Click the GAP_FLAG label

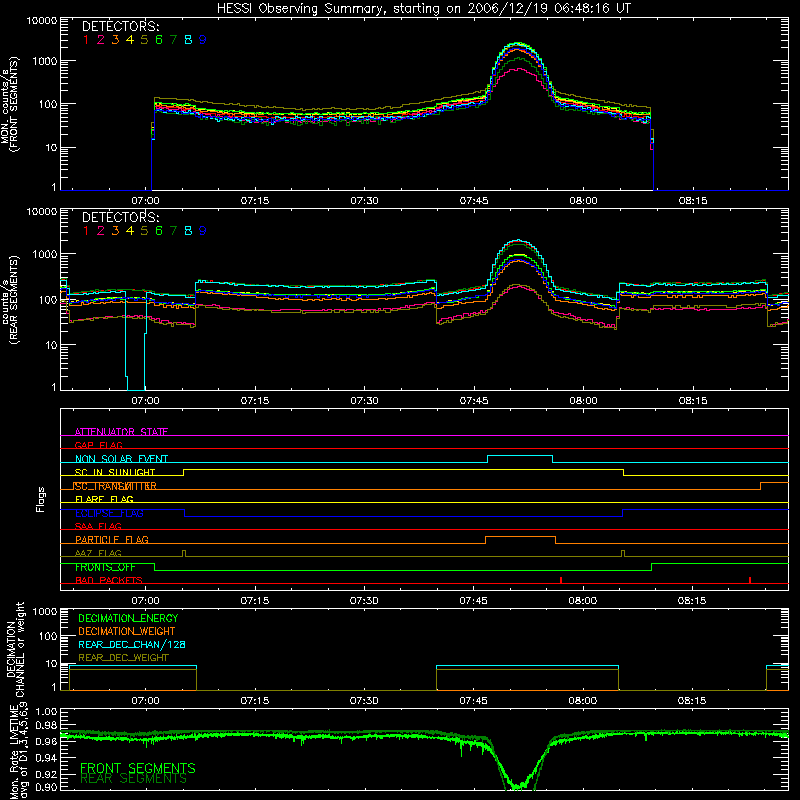98,445
